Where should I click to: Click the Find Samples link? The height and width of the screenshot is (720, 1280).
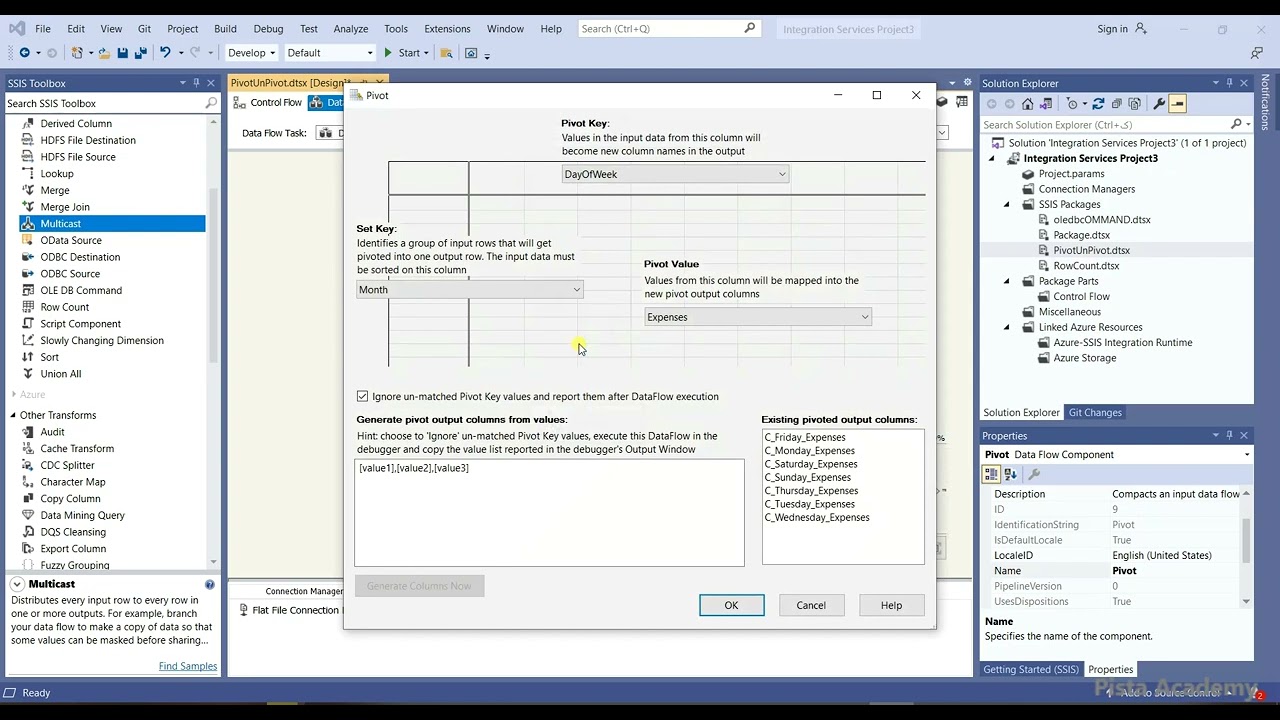[x=187, y=667]
